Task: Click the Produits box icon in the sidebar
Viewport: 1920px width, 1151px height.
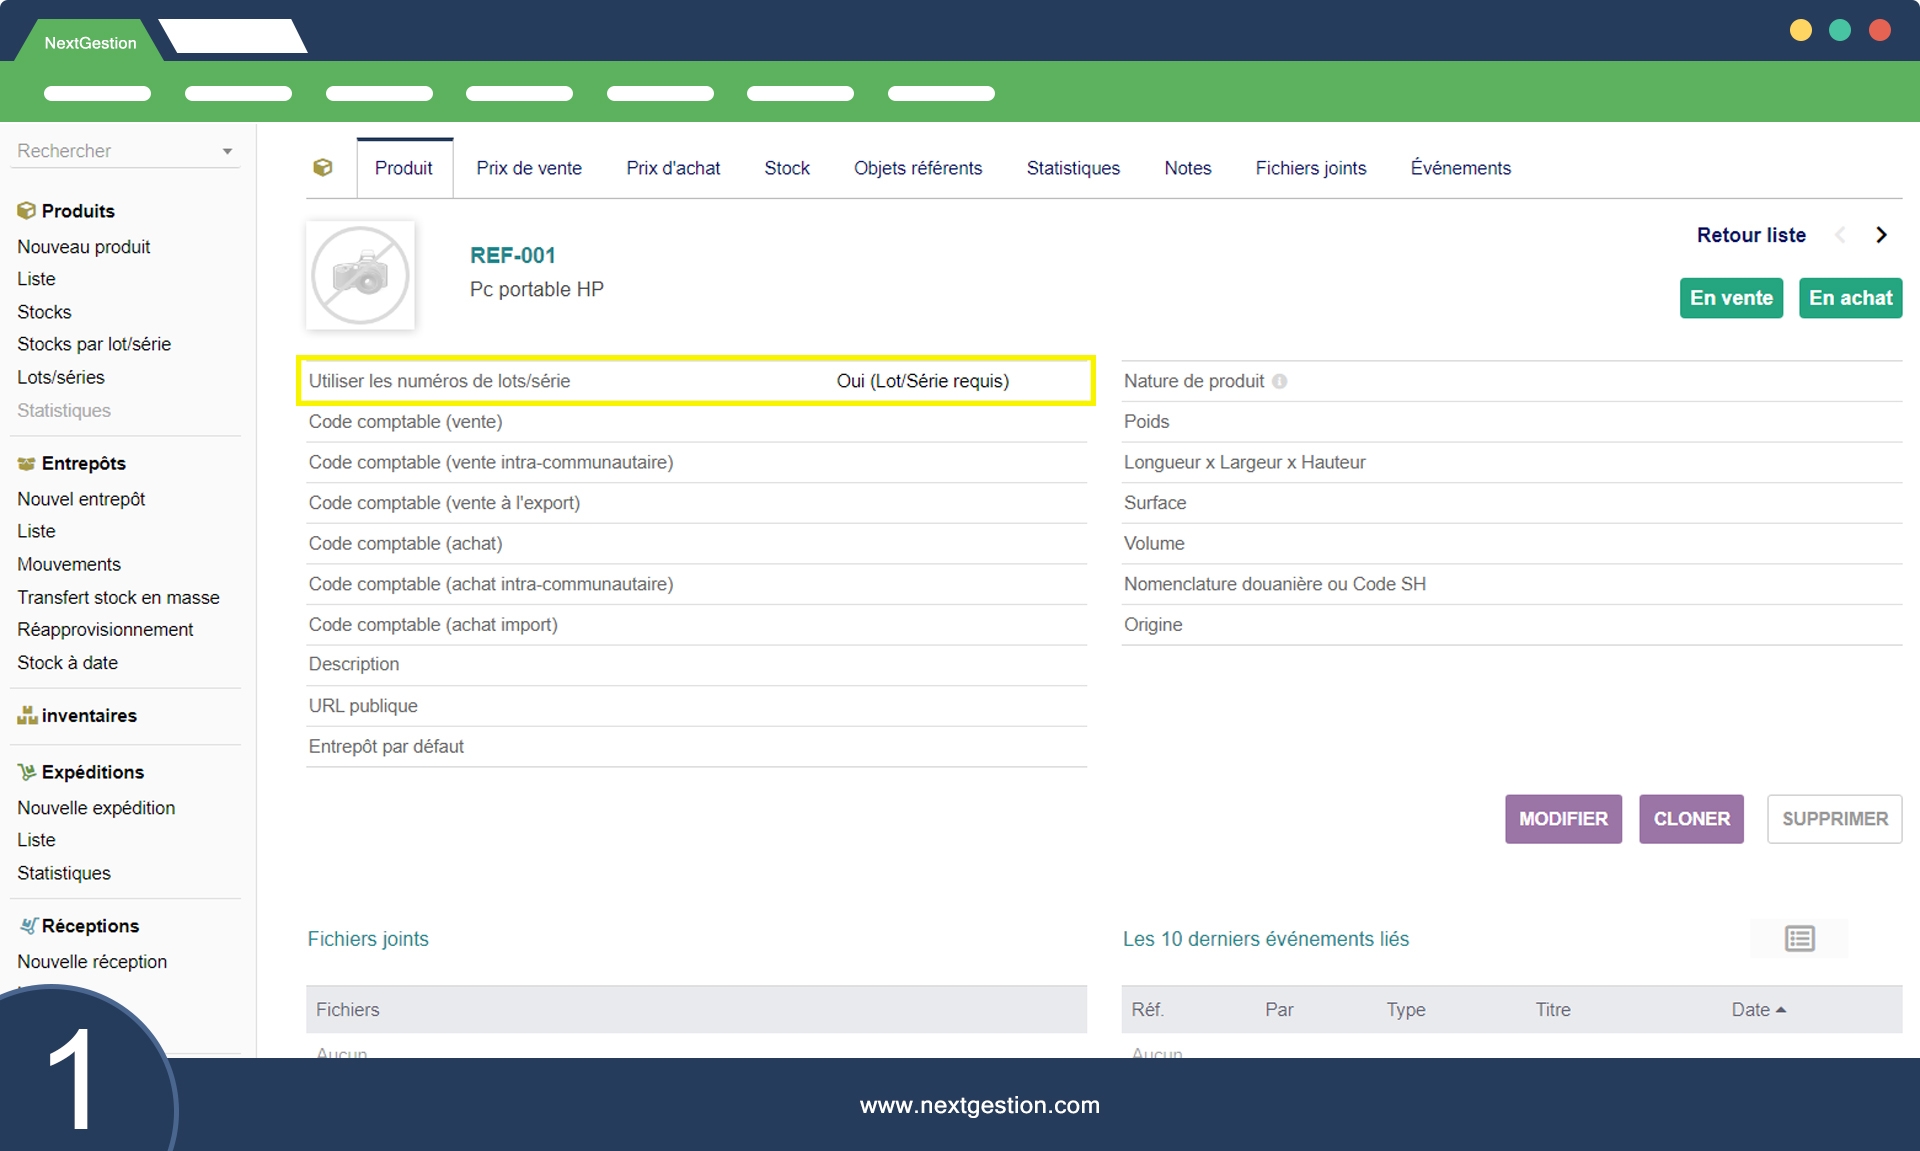Action: [26, 211]
